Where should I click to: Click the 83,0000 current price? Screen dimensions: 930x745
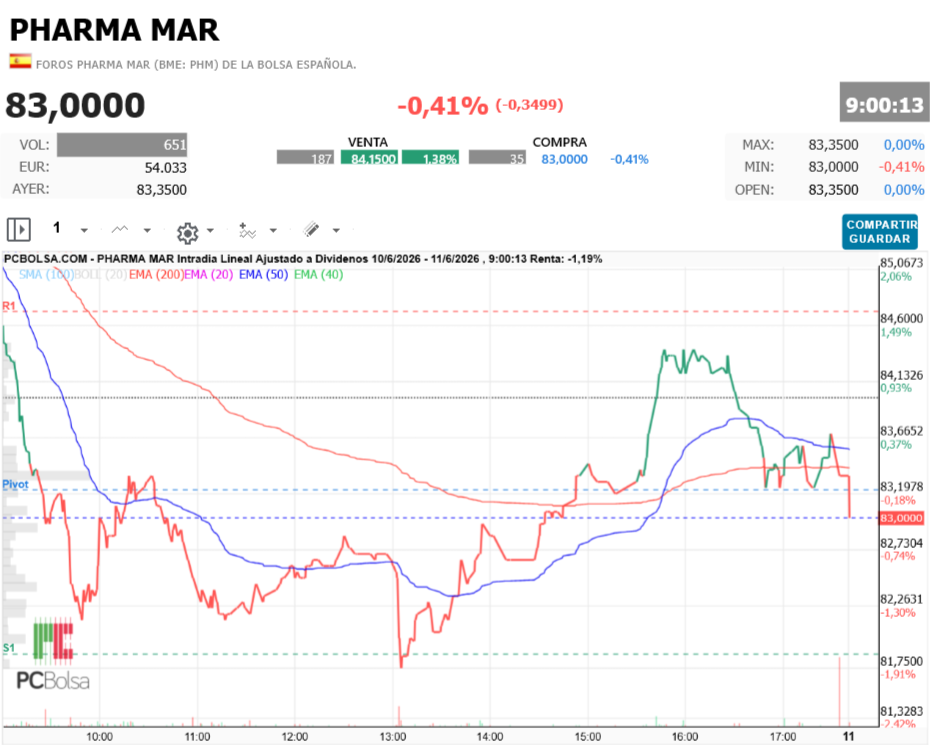75,106
